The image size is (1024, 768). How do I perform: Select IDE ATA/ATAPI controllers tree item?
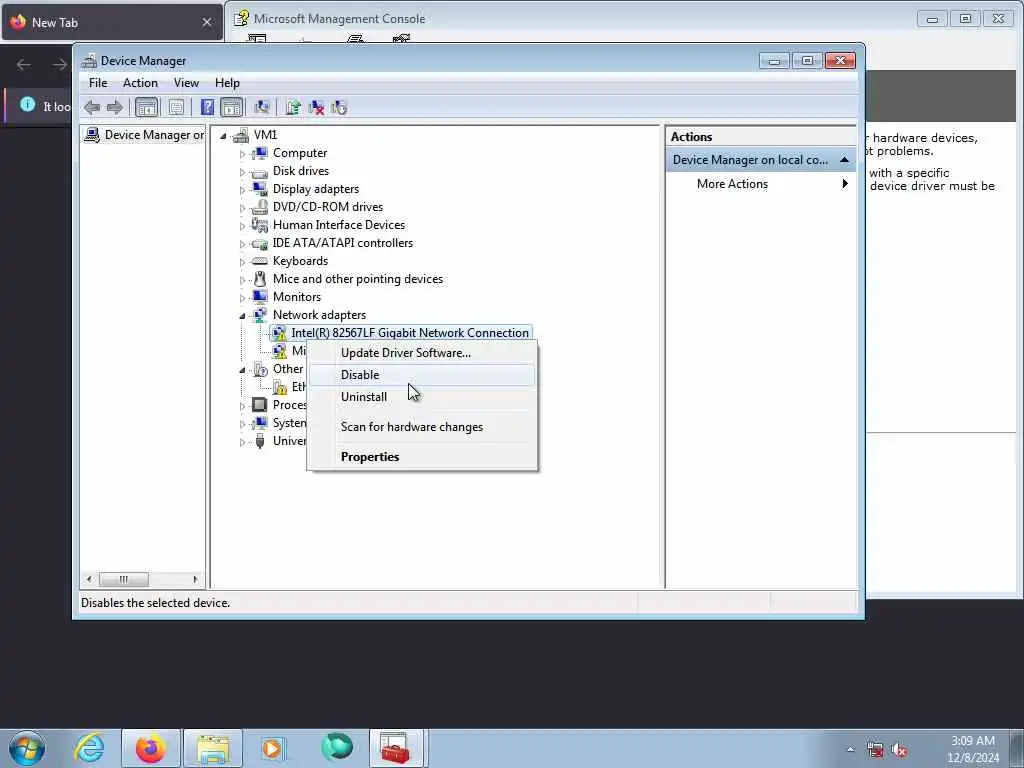click(343, 243)
